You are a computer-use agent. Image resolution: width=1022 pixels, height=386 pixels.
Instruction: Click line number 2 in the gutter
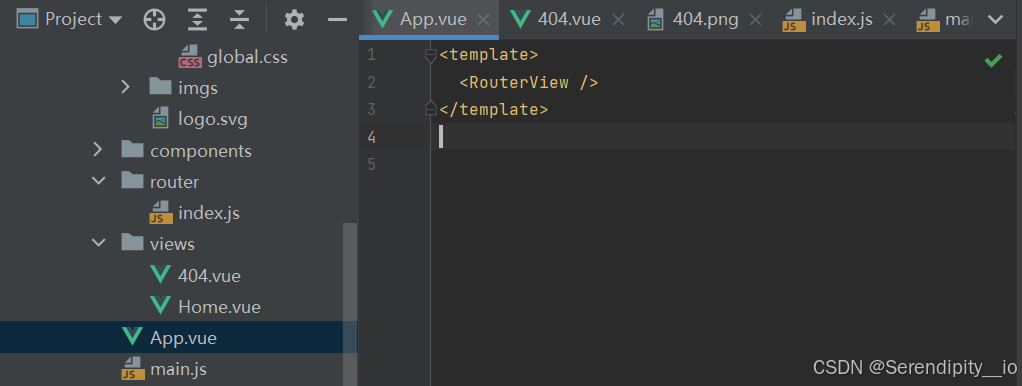coord(372,83)
